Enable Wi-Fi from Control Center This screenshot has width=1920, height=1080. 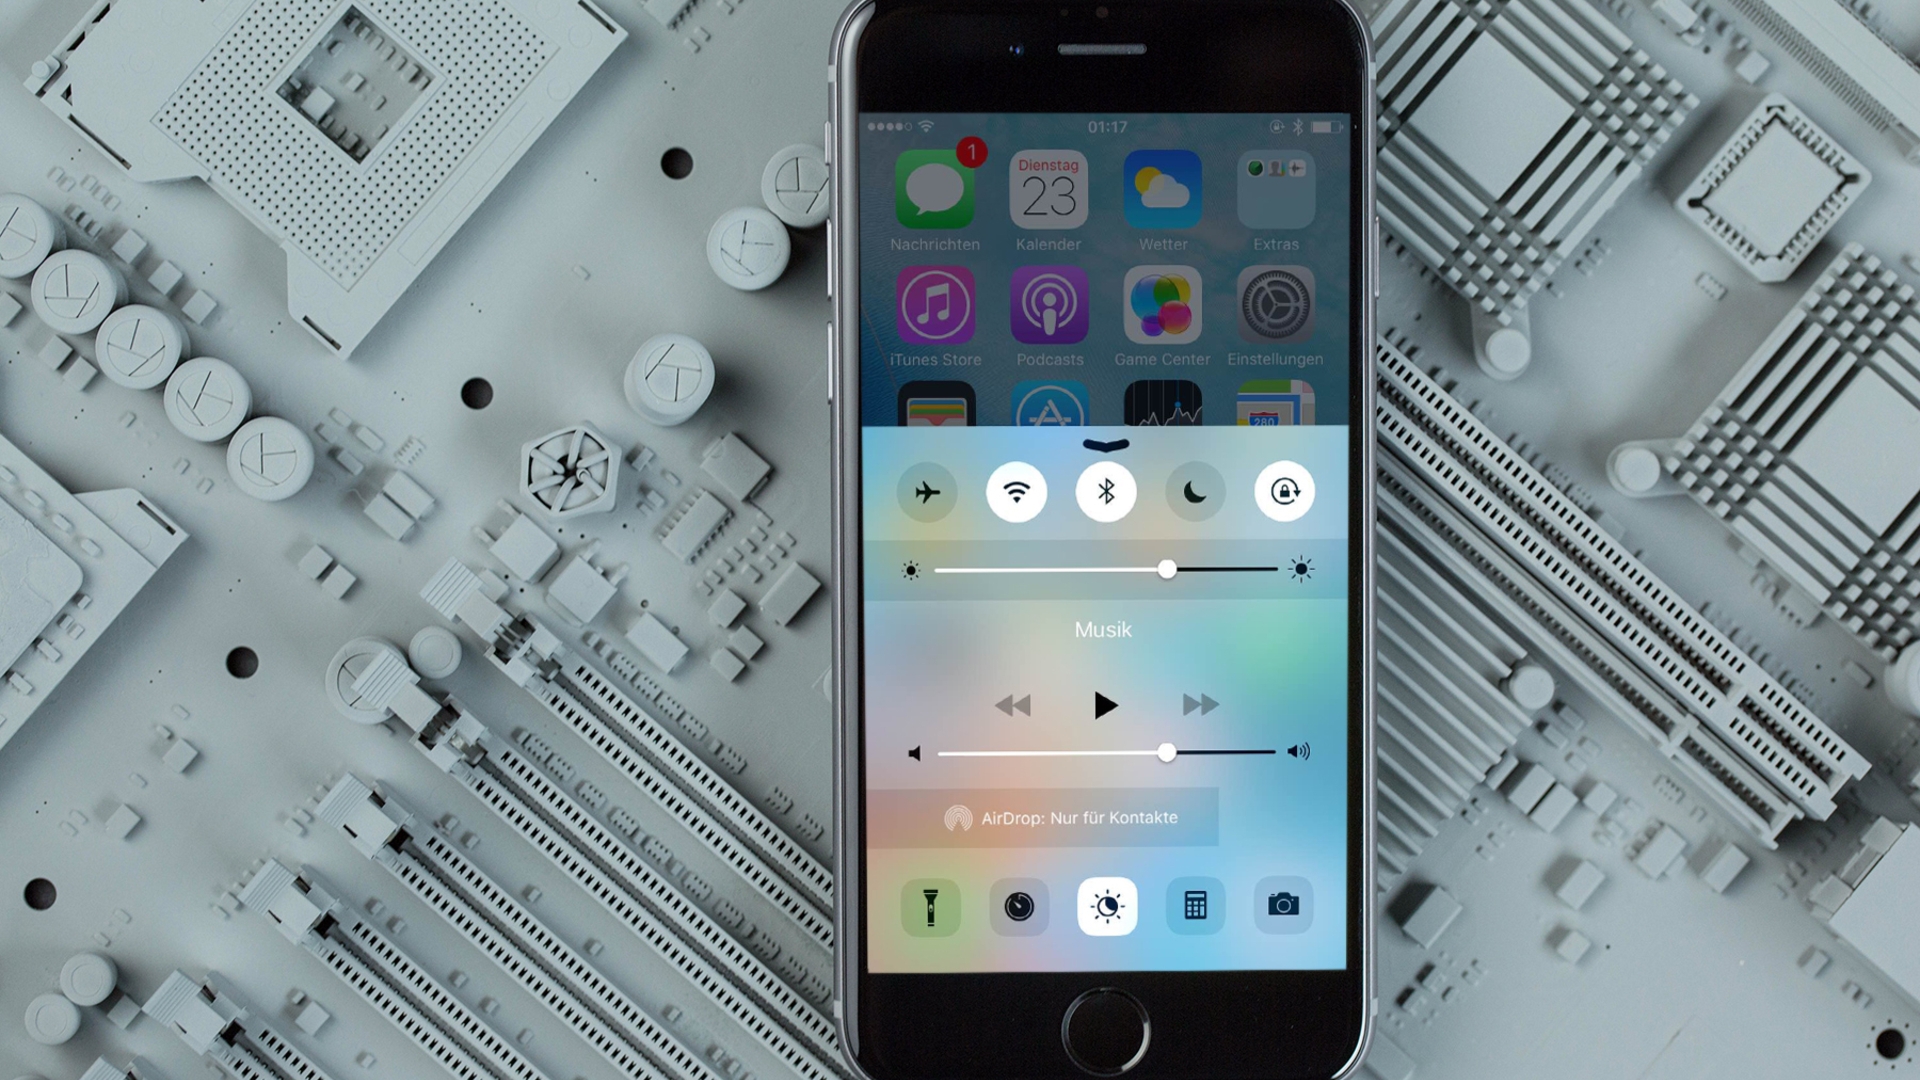[x=1015, y=492]
